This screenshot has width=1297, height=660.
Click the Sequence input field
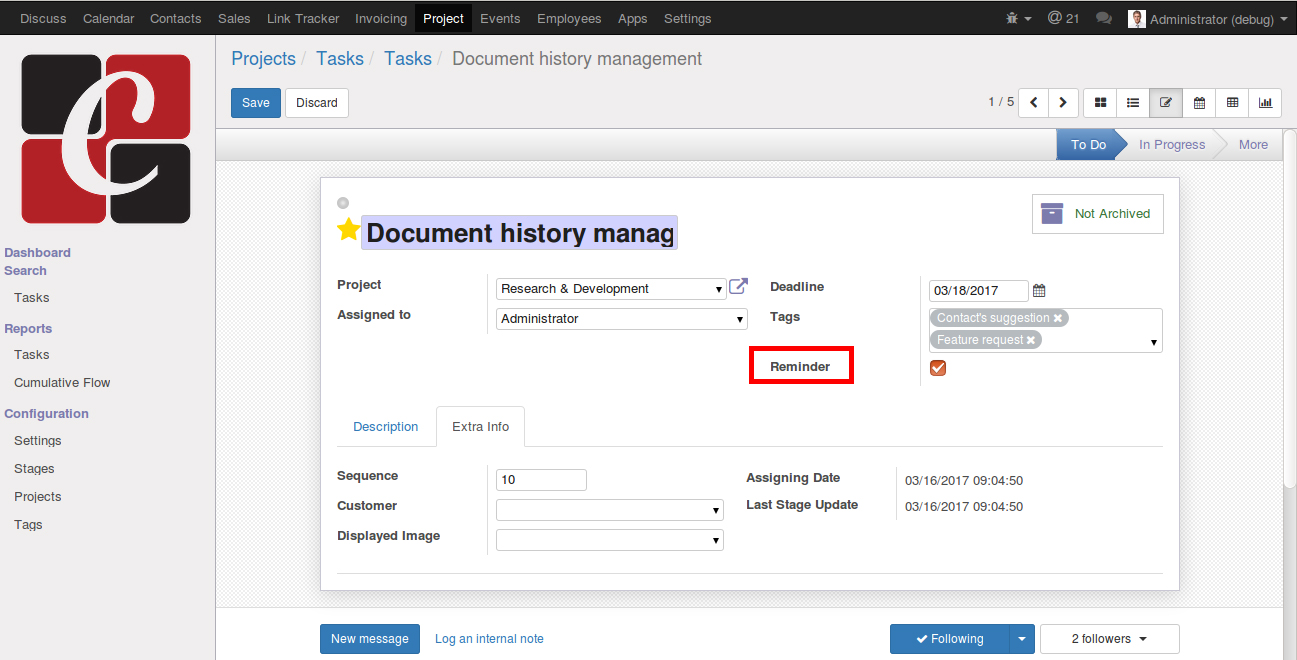tap(541, 480)
